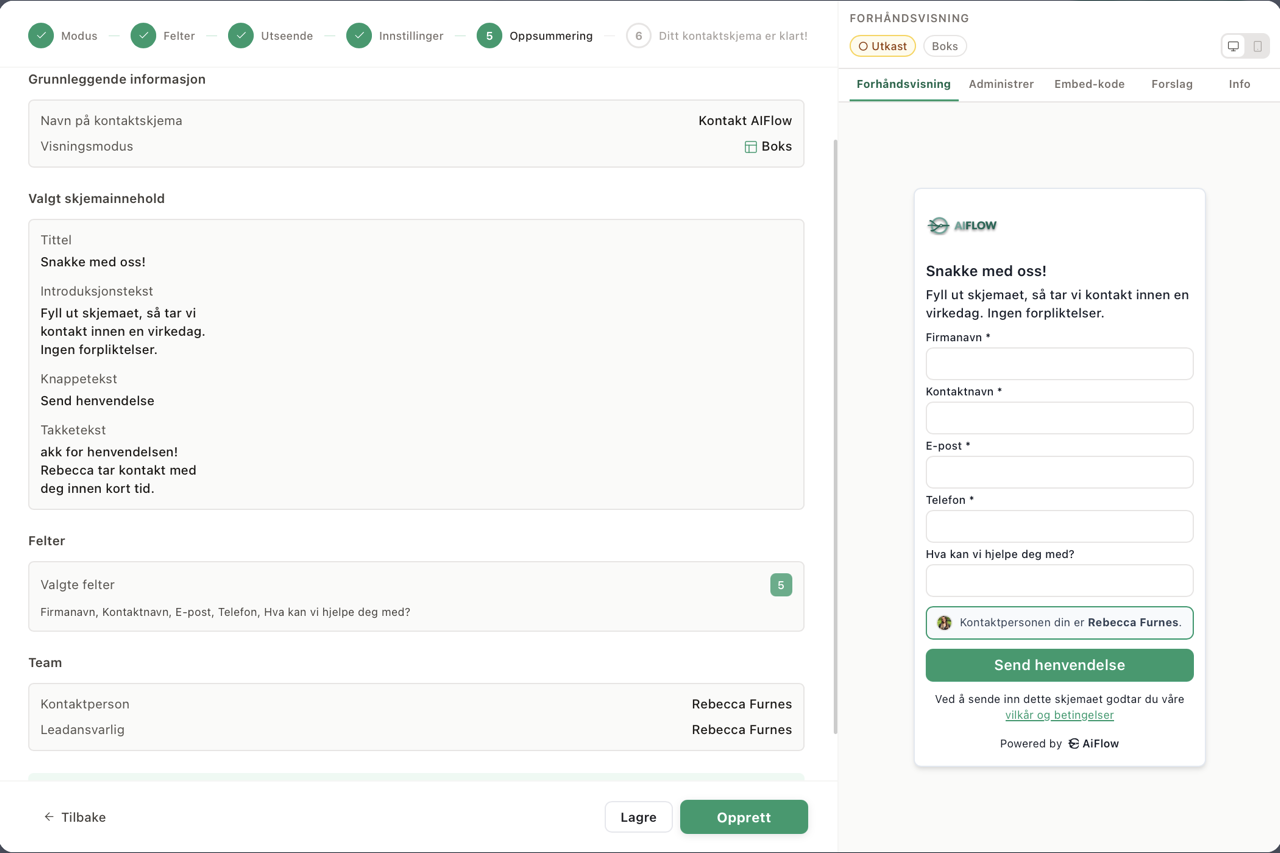
Task: Click the Modus step checkmark icon
Action: pos(41,36)
